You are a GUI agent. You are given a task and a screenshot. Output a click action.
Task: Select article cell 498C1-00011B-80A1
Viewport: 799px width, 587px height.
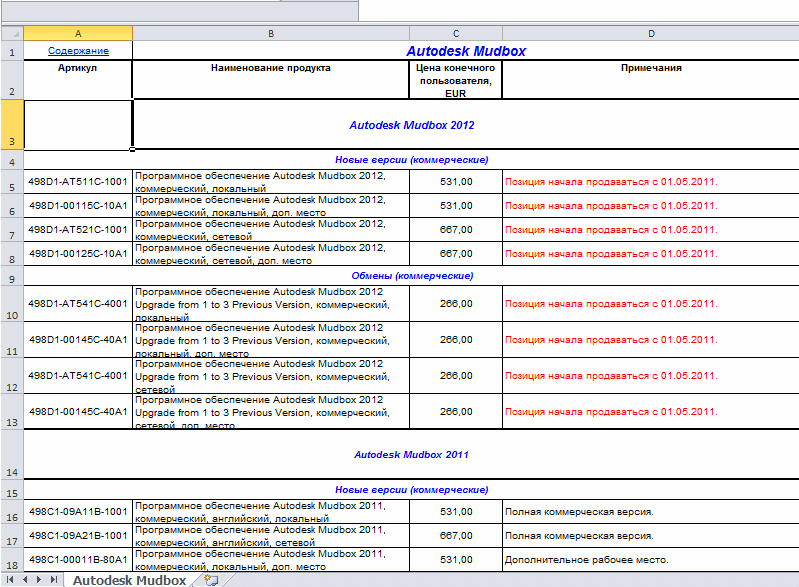pos(77,559)
